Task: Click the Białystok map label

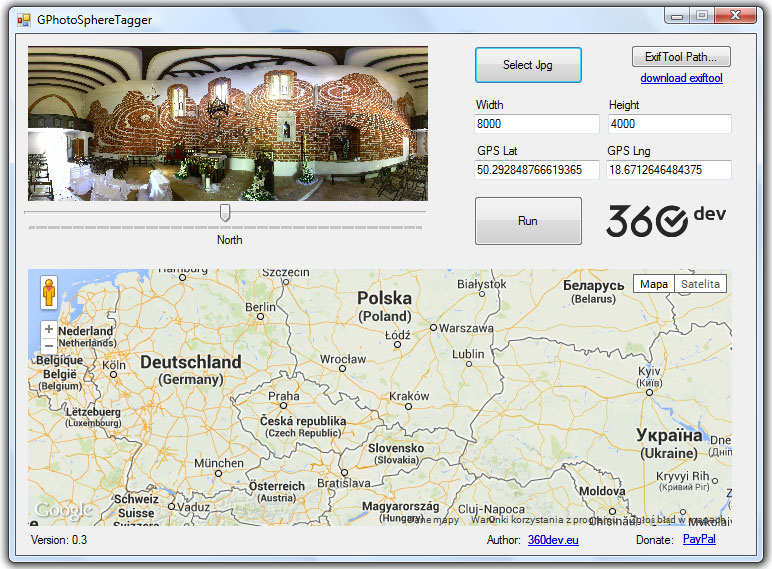Action: click(482, 284)
